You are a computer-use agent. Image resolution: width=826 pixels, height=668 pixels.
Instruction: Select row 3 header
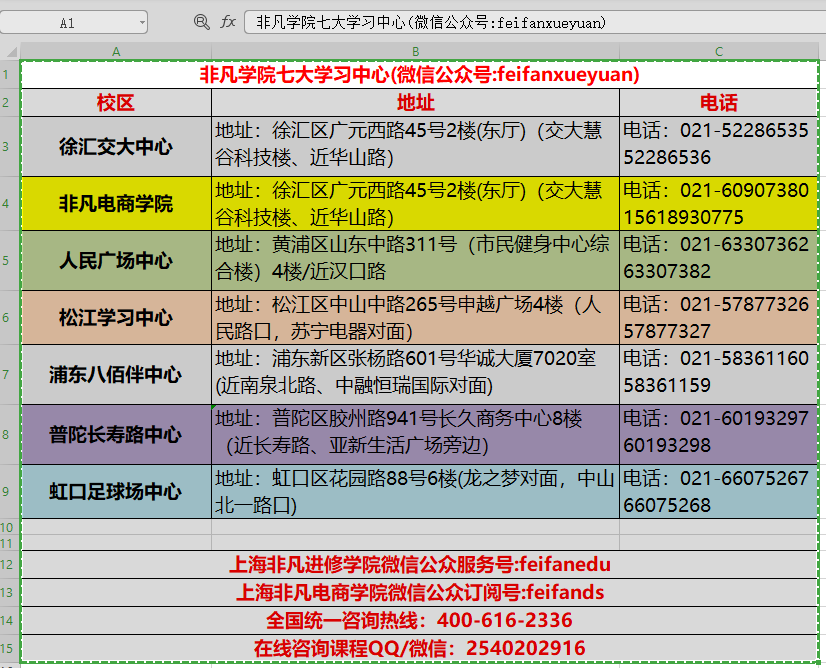point(9,146)
